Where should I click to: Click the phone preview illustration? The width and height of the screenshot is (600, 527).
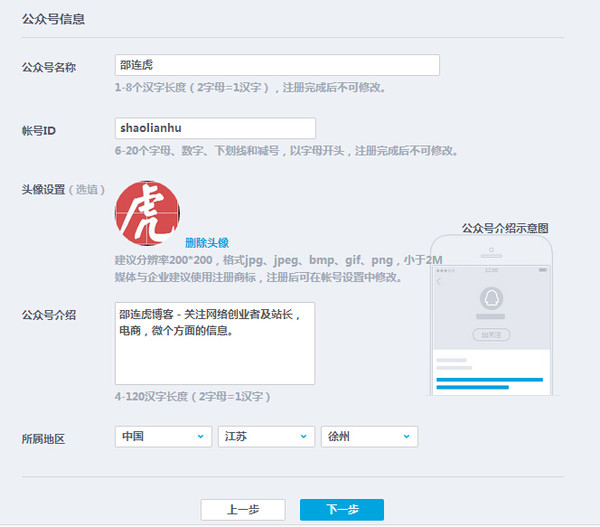(491, 315)
